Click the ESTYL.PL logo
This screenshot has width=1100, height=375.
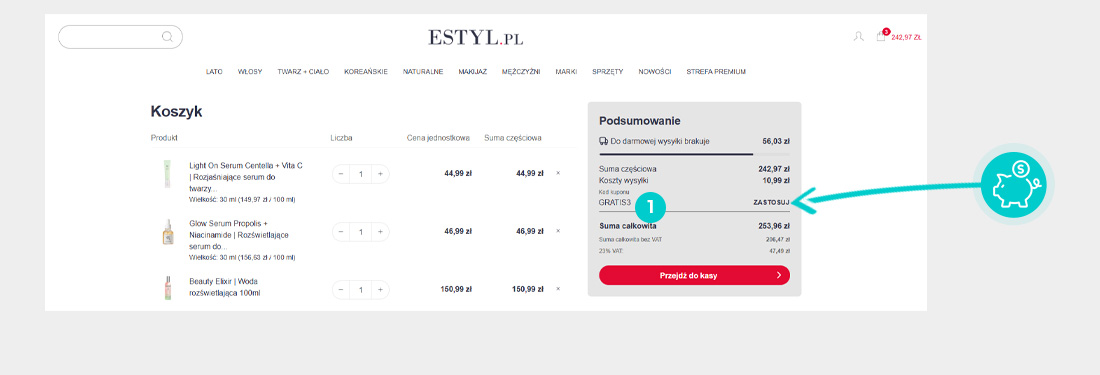476,37
